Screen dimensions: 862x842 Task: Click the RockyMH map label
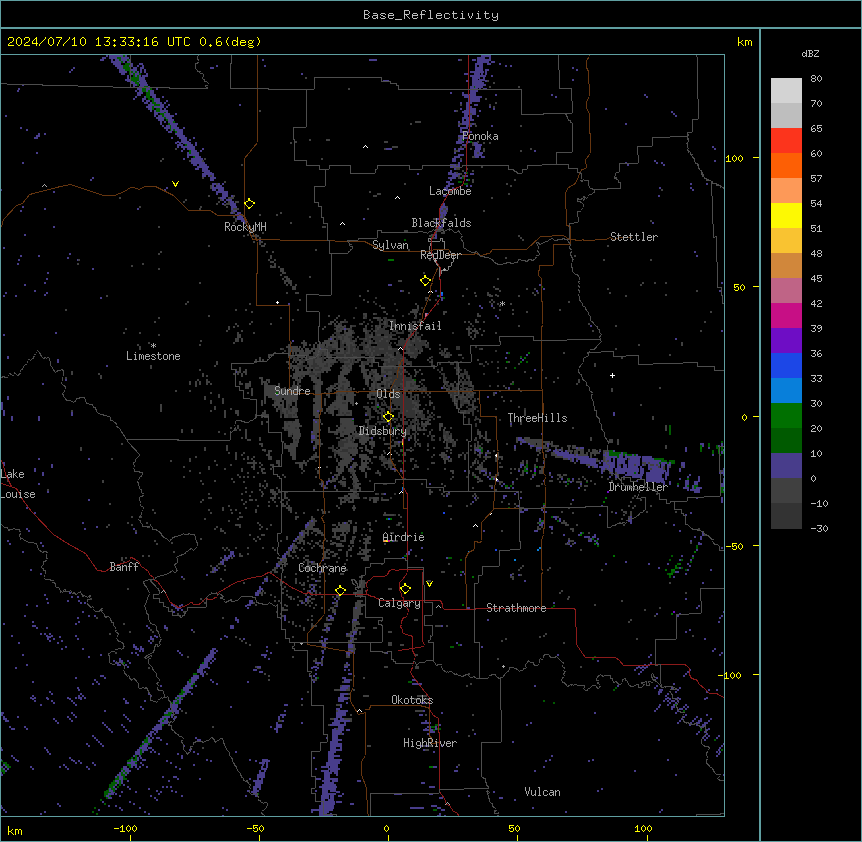[245, 227]
